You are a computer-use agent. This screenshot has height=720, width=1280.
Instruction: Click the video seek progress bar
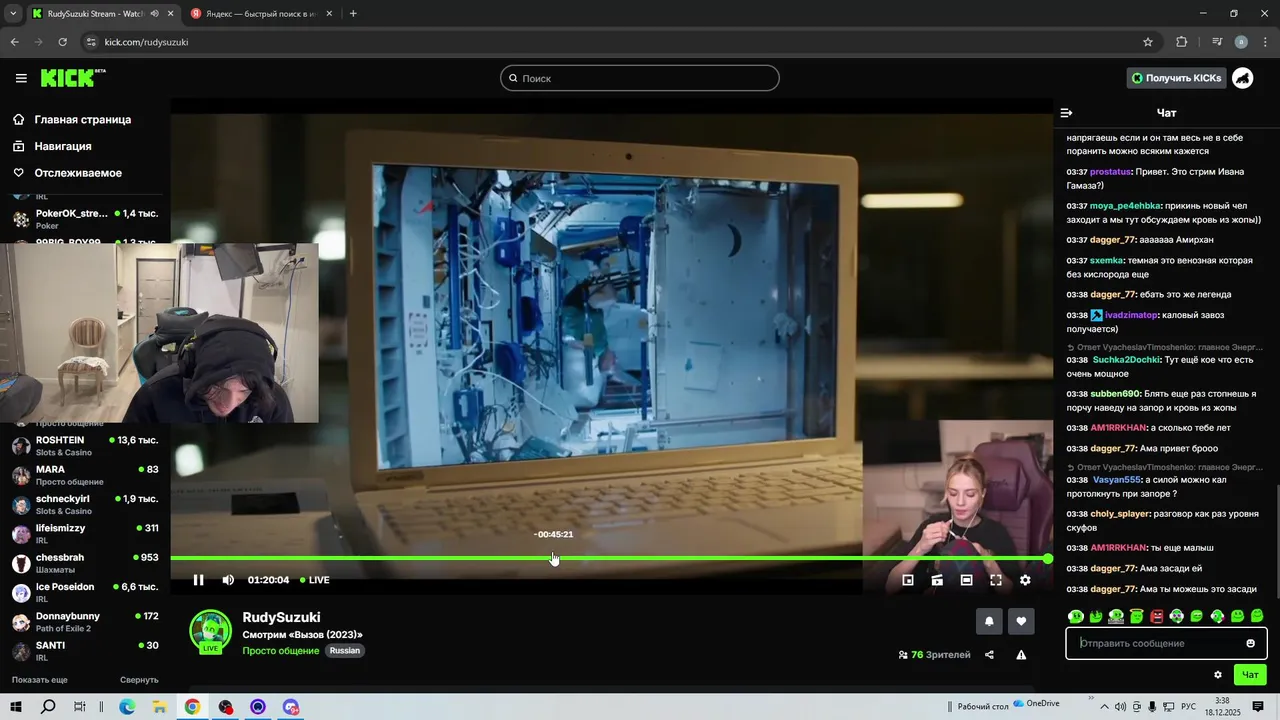(610, 558)
